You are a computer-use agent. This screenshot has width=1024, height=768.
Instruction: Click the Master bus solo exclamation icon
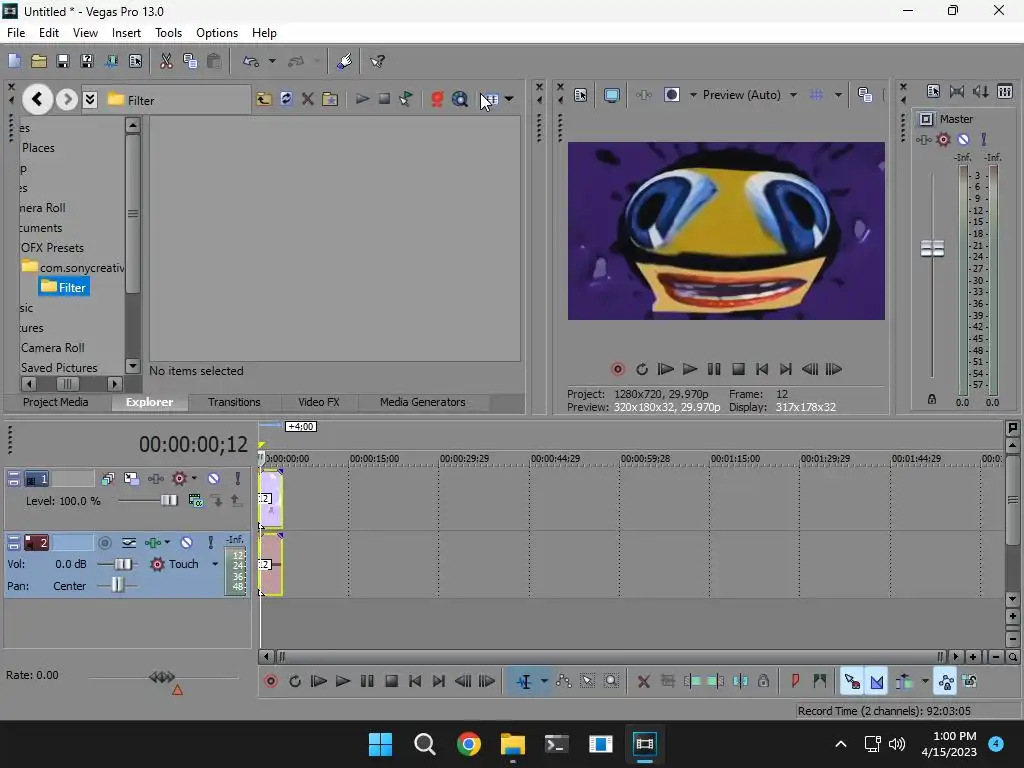(984, 139)
